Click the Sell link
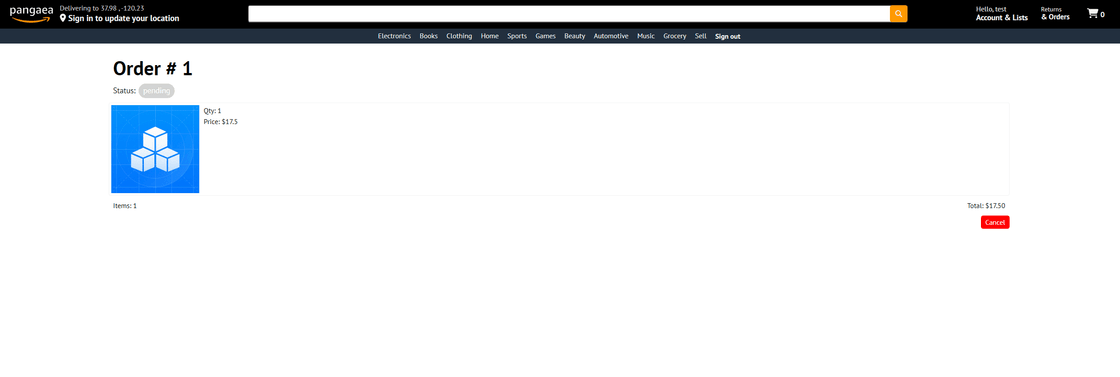 (x=701, y=36)
